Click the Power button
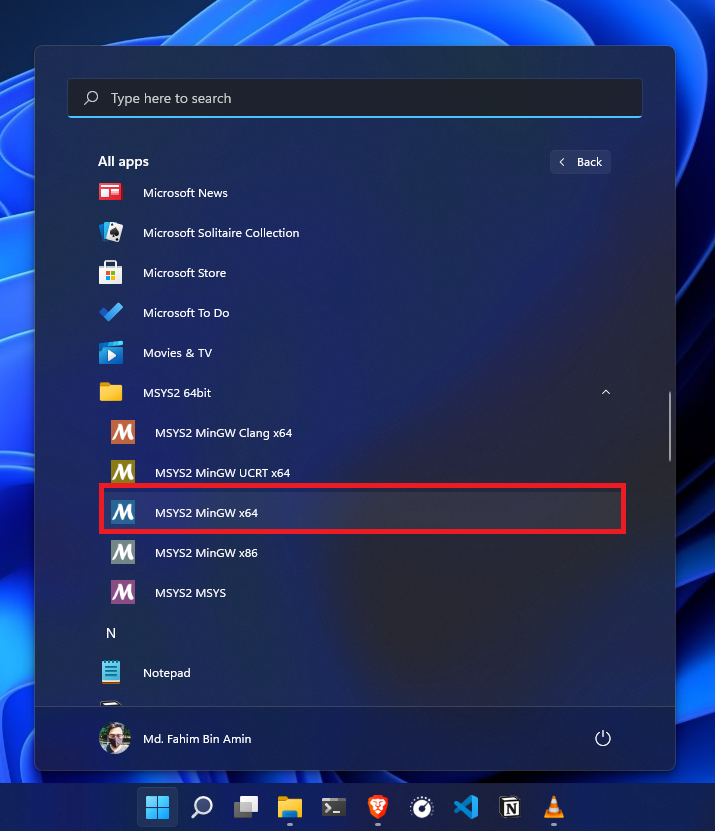Viewport: 715px width, 831px height. click(x=602, y=739)
